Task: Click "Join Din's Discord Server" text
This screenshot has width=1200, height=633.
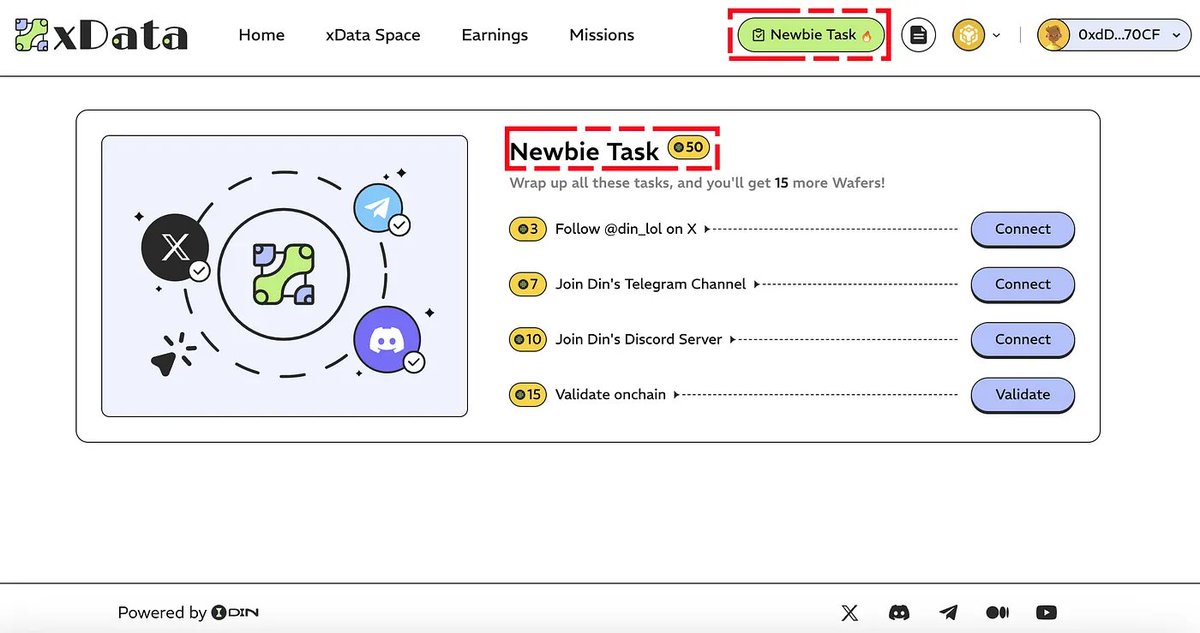Action: pos(639,339)
